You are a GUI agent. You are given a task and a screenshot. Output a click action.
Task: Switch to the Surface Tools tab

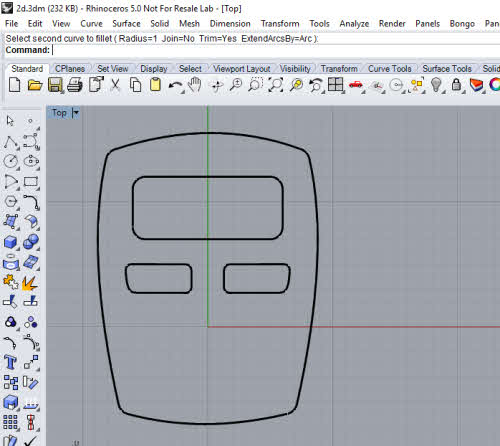(x=447, y=69)
